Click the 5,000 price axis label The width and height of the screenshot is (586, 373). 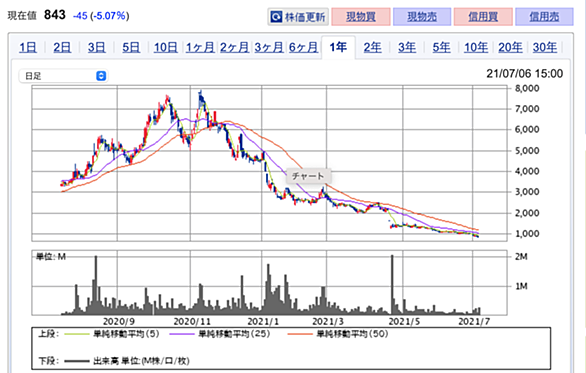[527, 151]
